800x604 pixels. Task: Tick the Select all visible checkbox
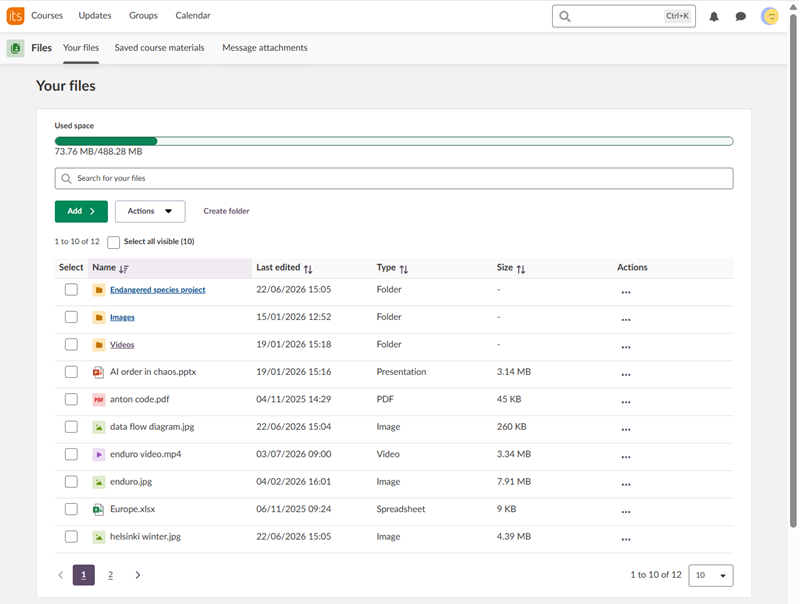pyautogui.click(x=113, y=242)
